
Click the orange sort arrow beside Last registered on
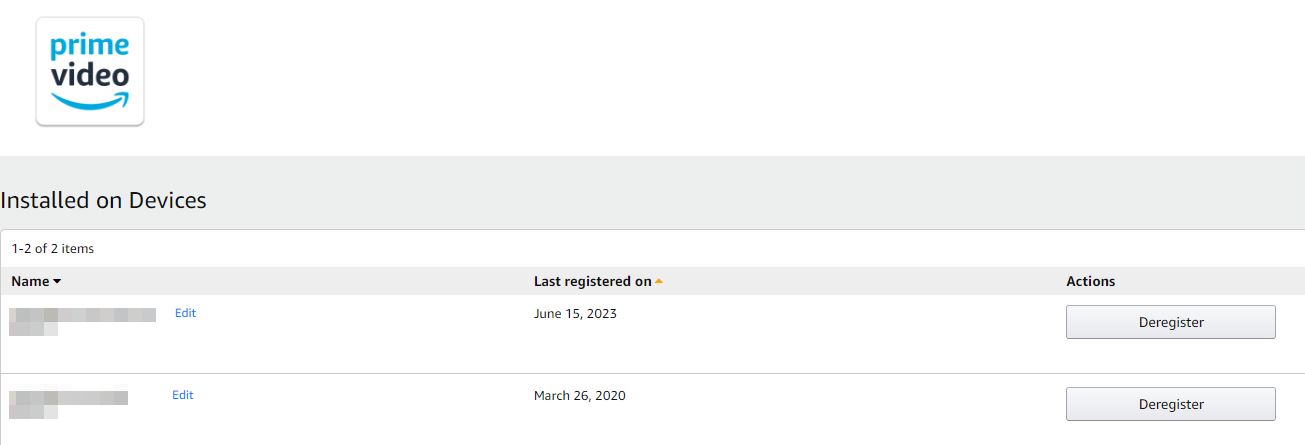(x=659, y=282)
